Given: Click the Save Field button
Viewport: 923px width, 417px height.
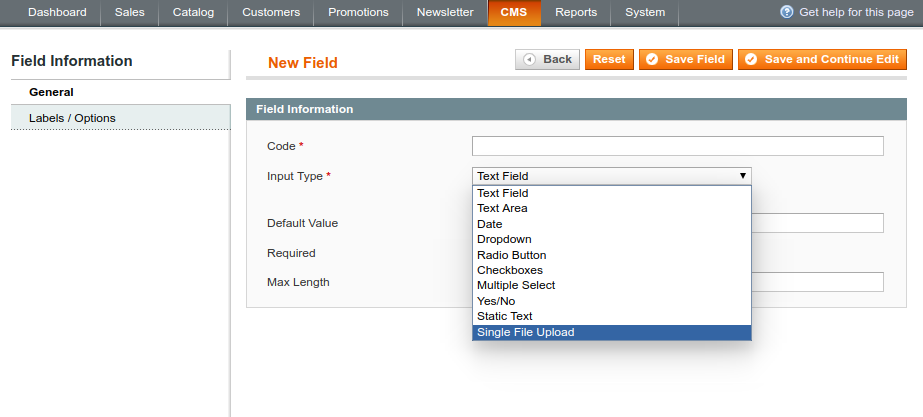Looking at the screenshot, I should (x=685, y=59).
